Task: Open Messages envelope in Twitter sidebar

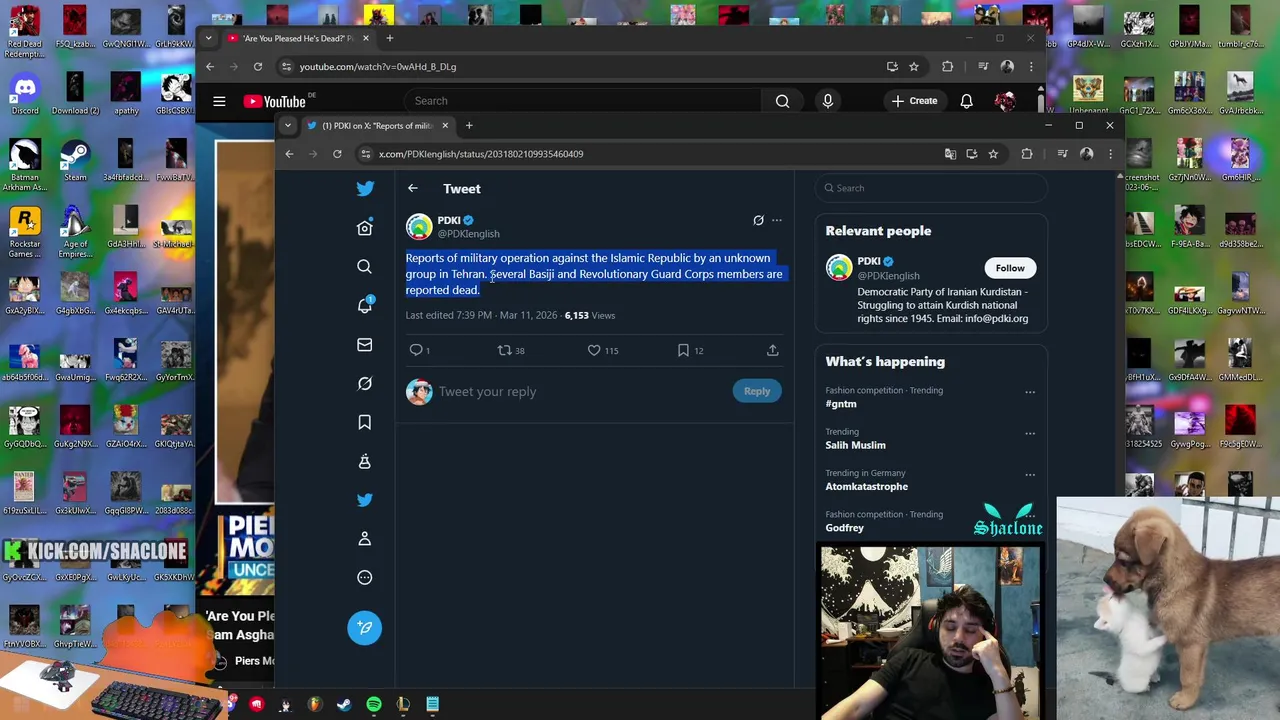Action: (x=365, y=345)
